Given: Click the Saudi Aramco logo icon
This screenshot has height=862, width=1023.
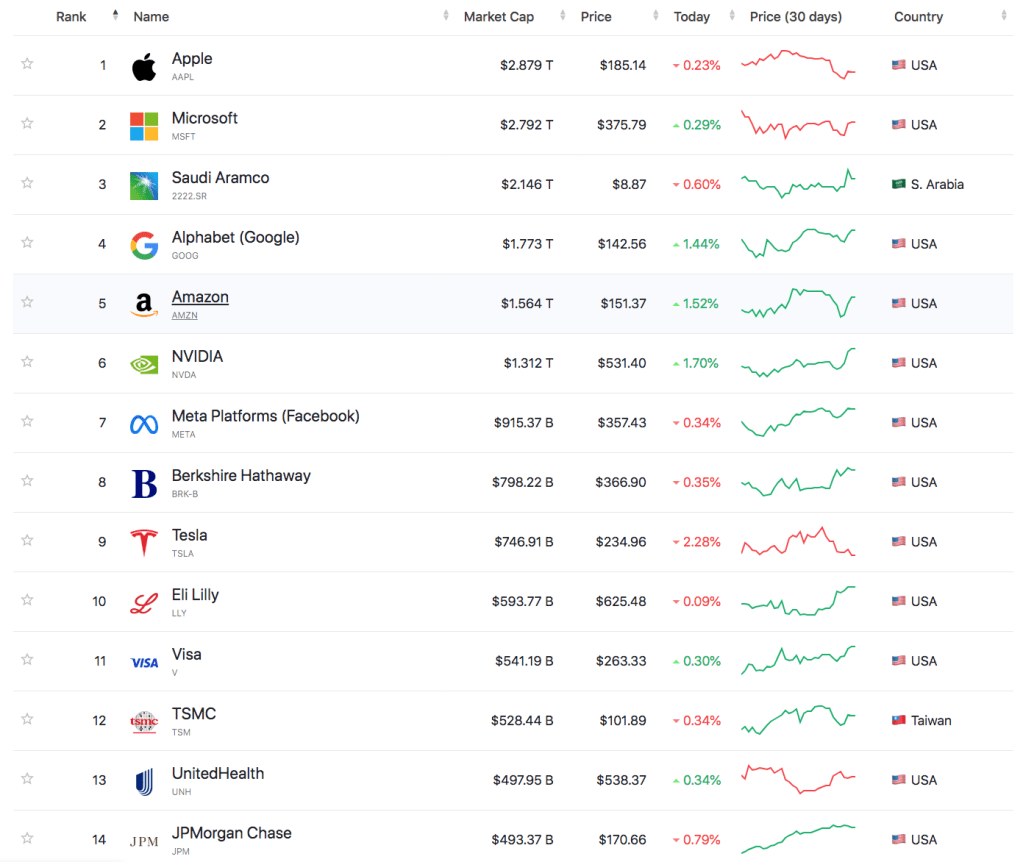Looking at the screenshot, I should (x=144, y=186).
